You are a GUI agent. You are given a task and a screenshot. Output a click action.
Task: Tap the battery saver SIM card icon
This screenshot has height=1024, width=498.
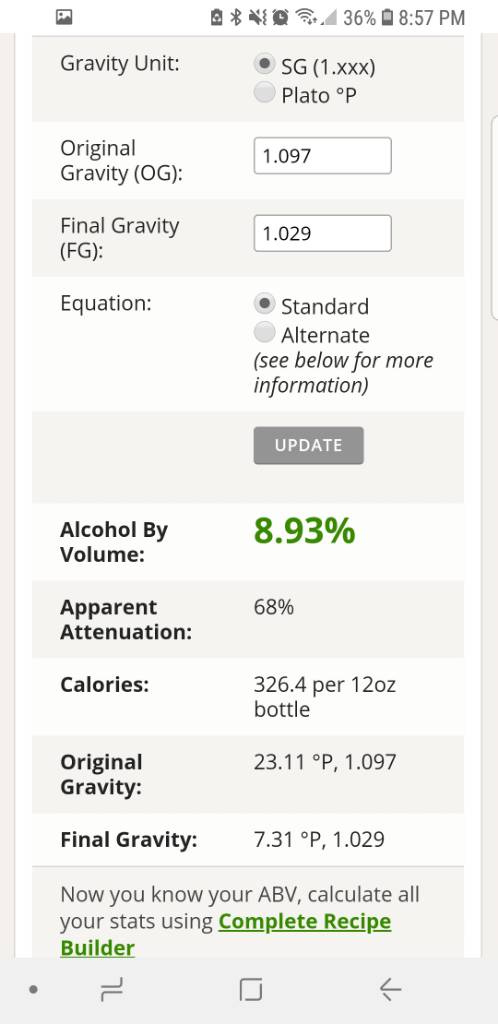pyautogui.click(x=217, y=18)
